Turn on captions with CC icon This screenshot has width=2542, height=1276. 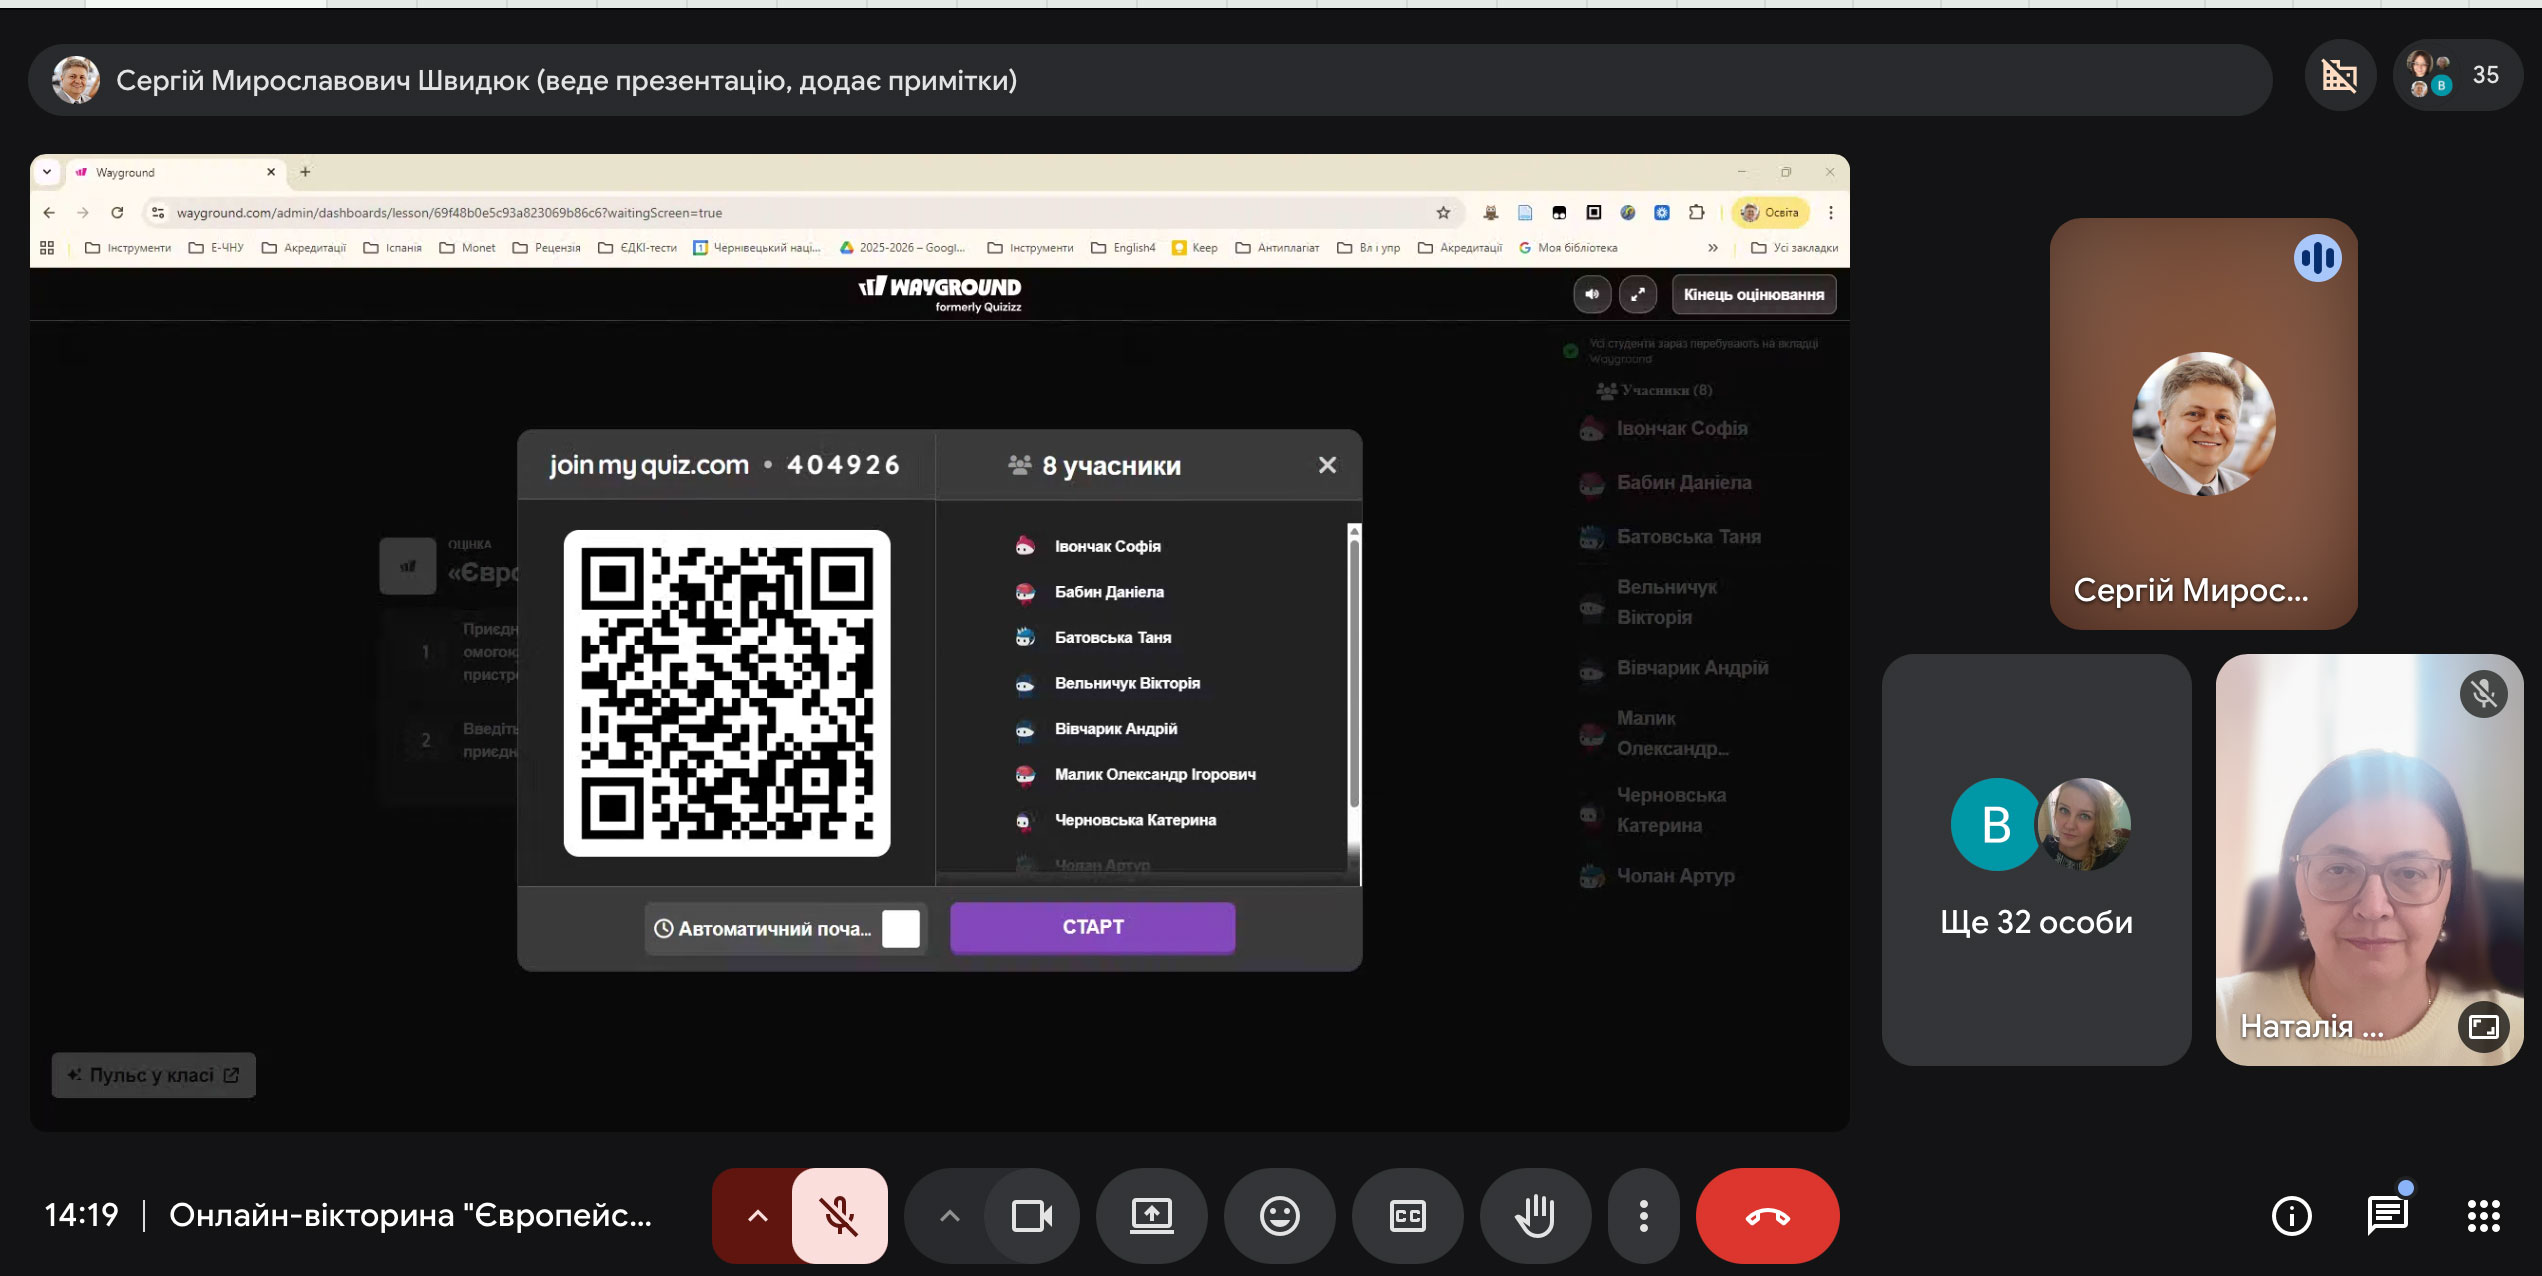point(1407,1216)
